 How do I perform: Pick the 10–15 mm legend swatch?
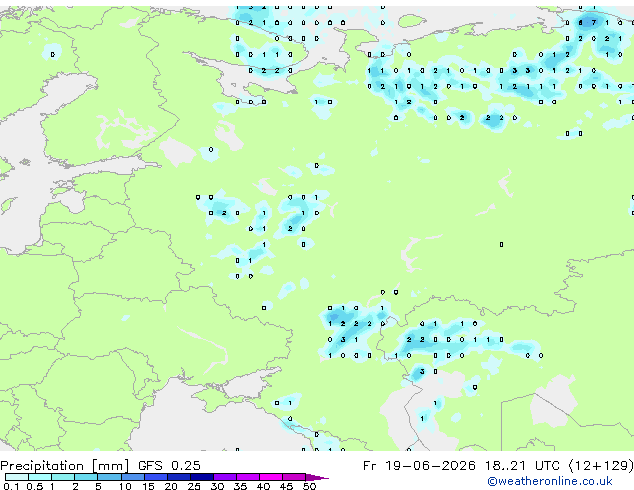click(132, 477)
